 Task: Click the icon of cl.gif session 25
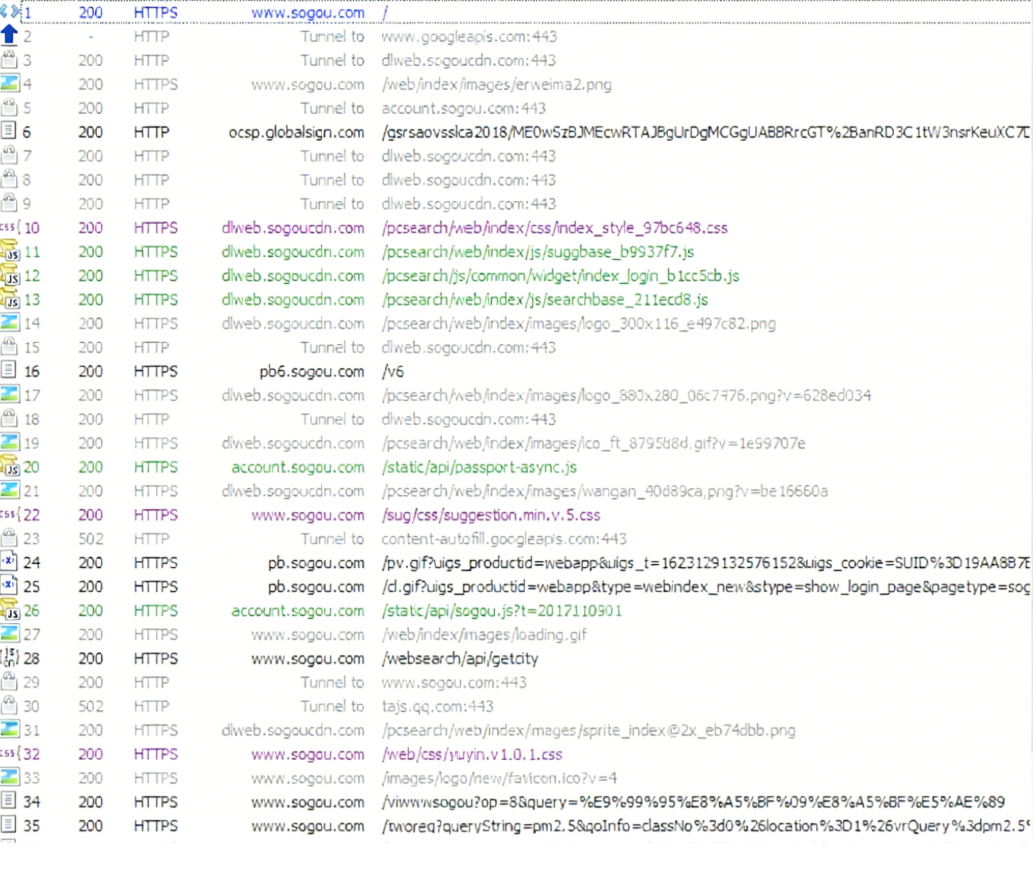click(x=9, y=585)
